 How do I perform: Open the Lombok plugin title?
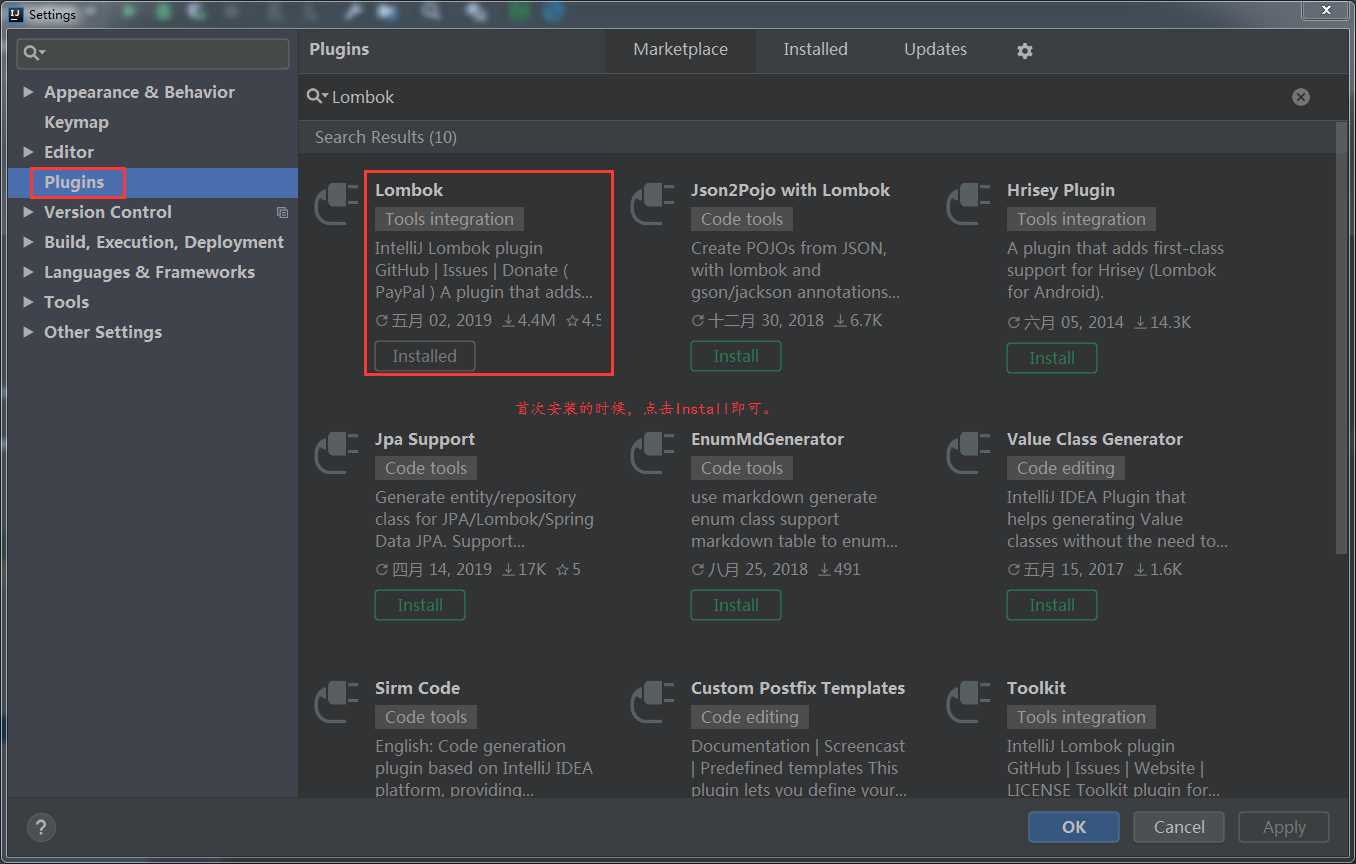click(409, 190)
